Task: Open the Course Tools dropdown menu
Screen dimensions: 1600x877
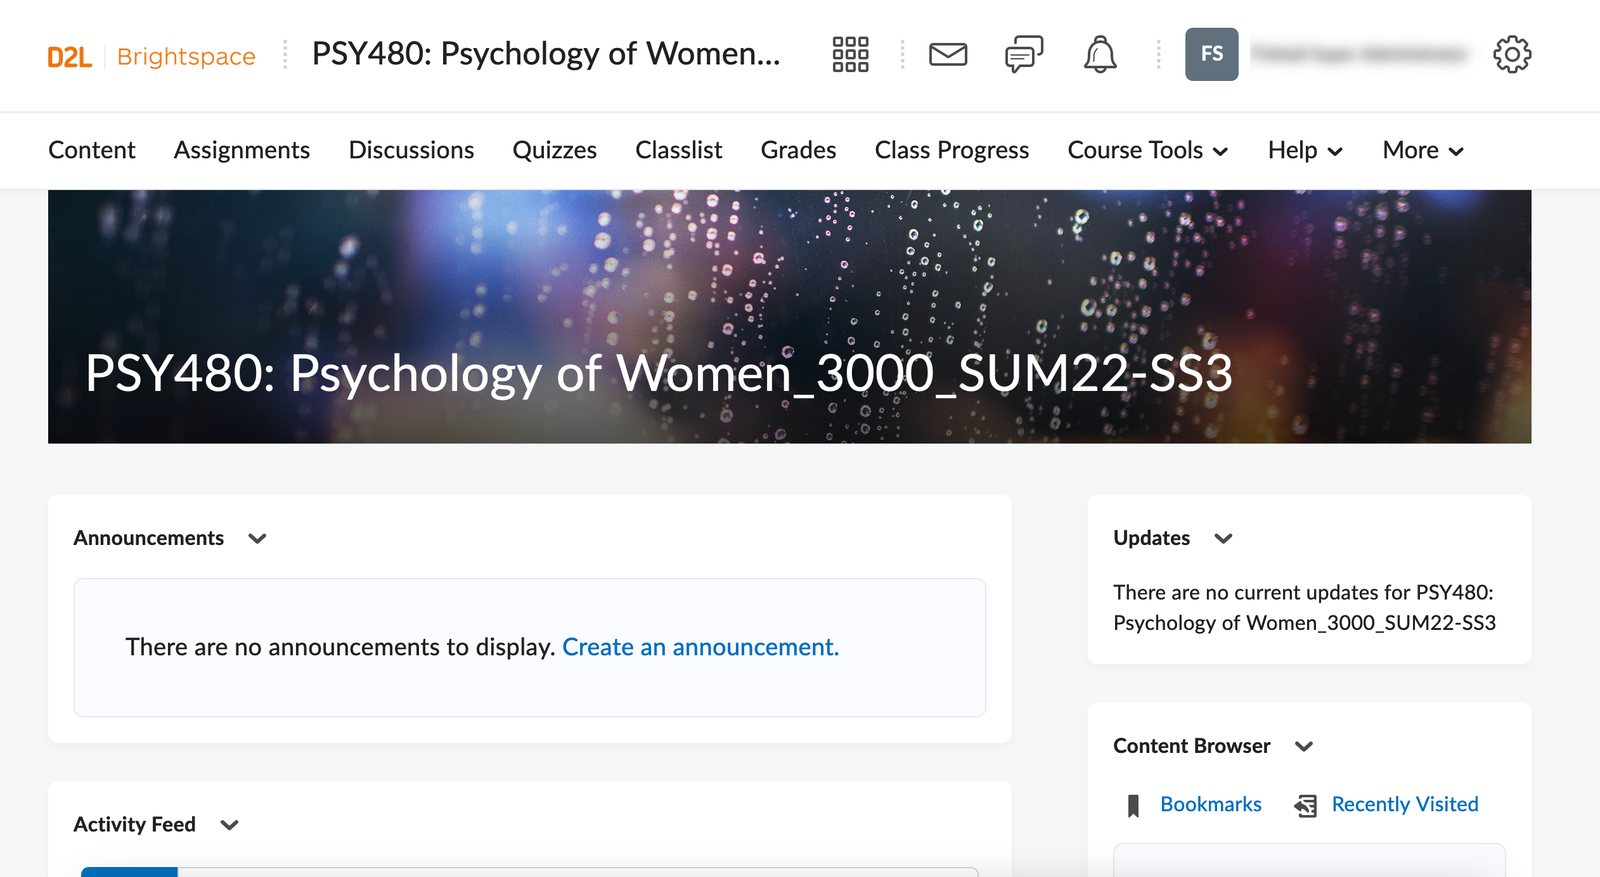Action: 1147,150
